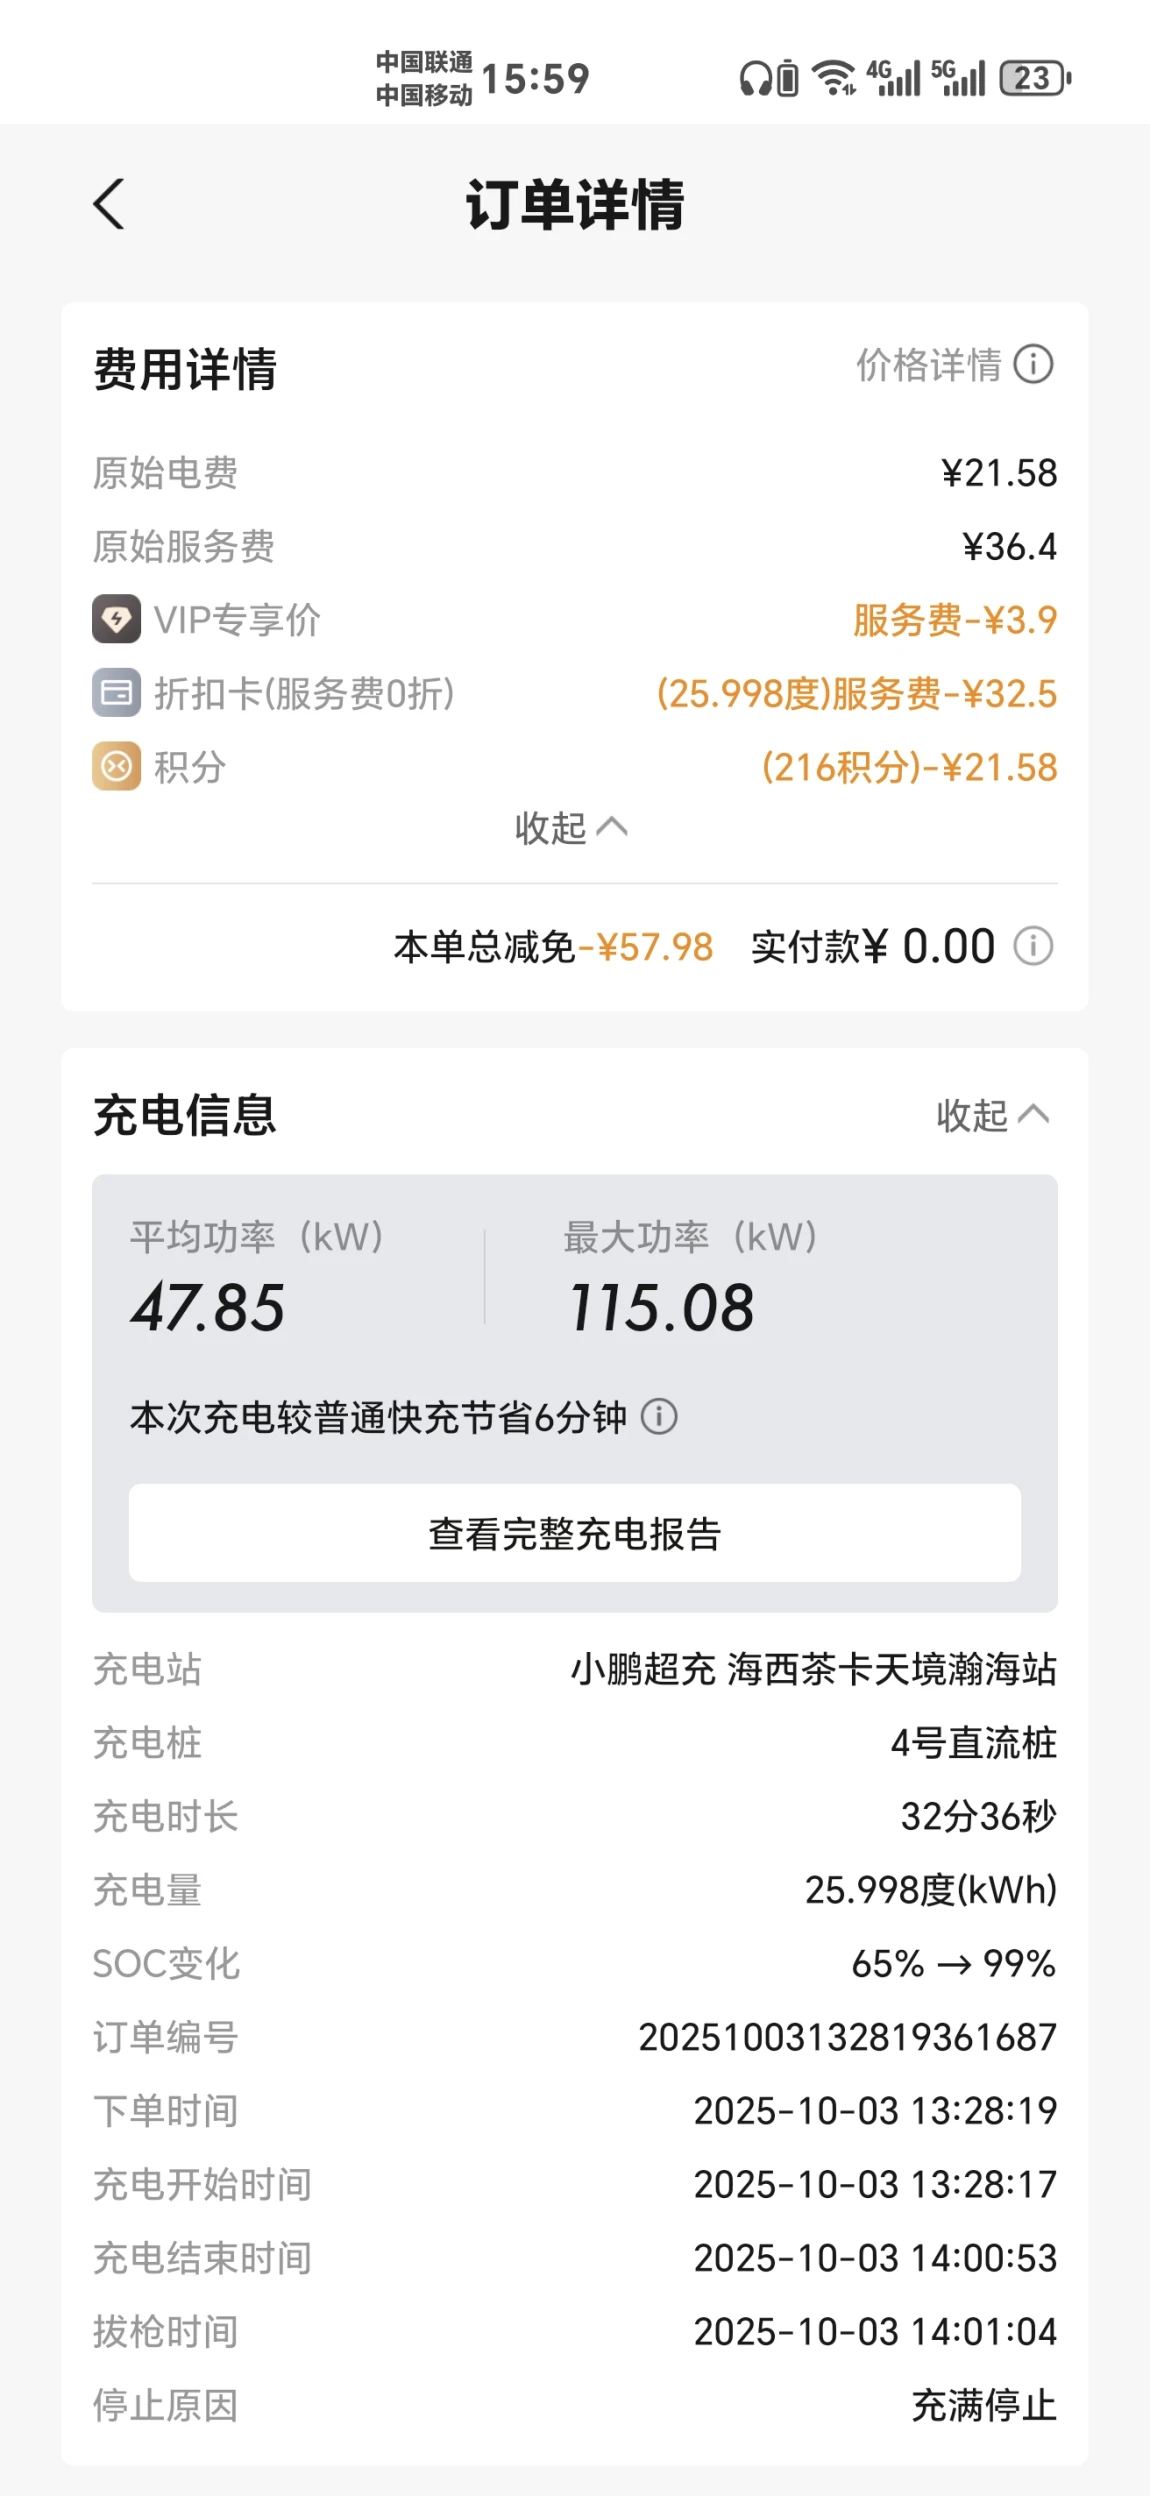
Task: Tap info icon beside actual payment amount
Action: pos(1033,946)
